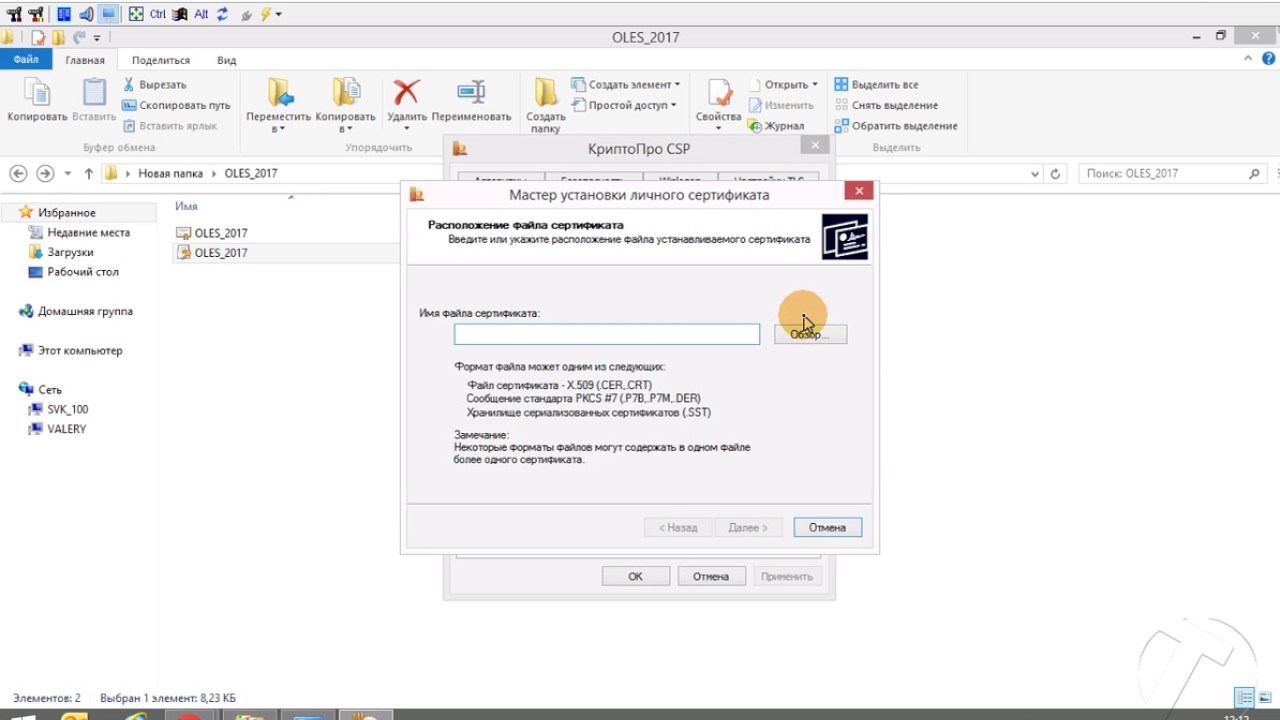
Task: Select Избранное in the navigation pane
Action: click(67, 213)
